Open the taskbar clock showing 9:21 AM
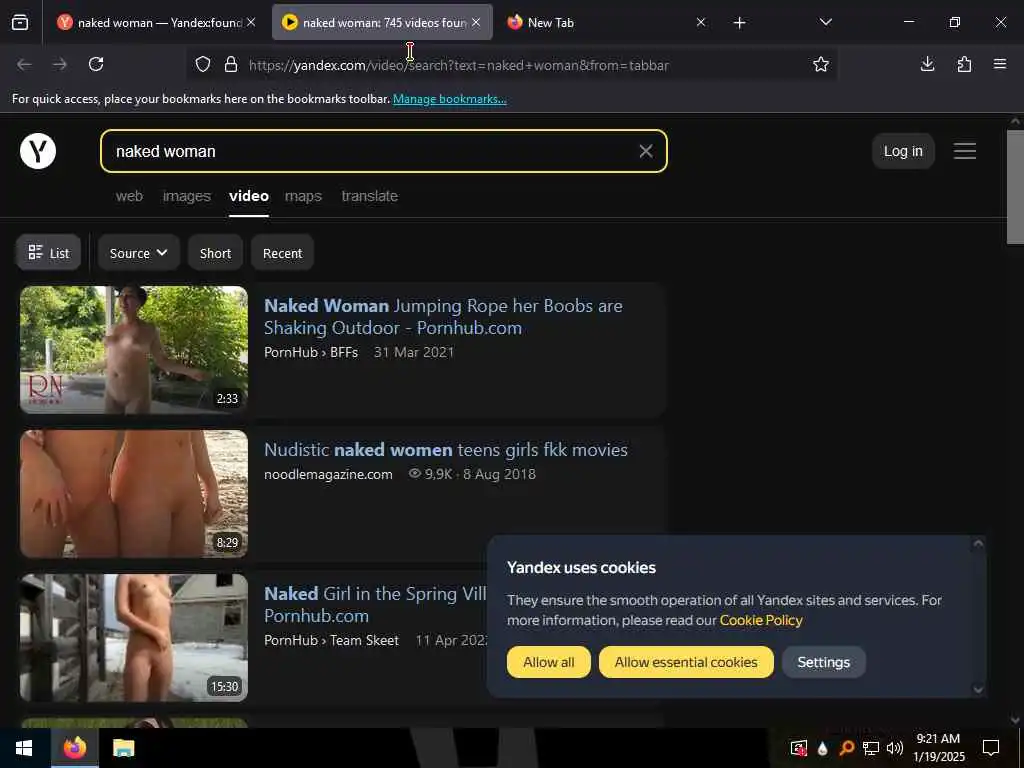Screen dimensions: 1024x768 pos(938,748)
